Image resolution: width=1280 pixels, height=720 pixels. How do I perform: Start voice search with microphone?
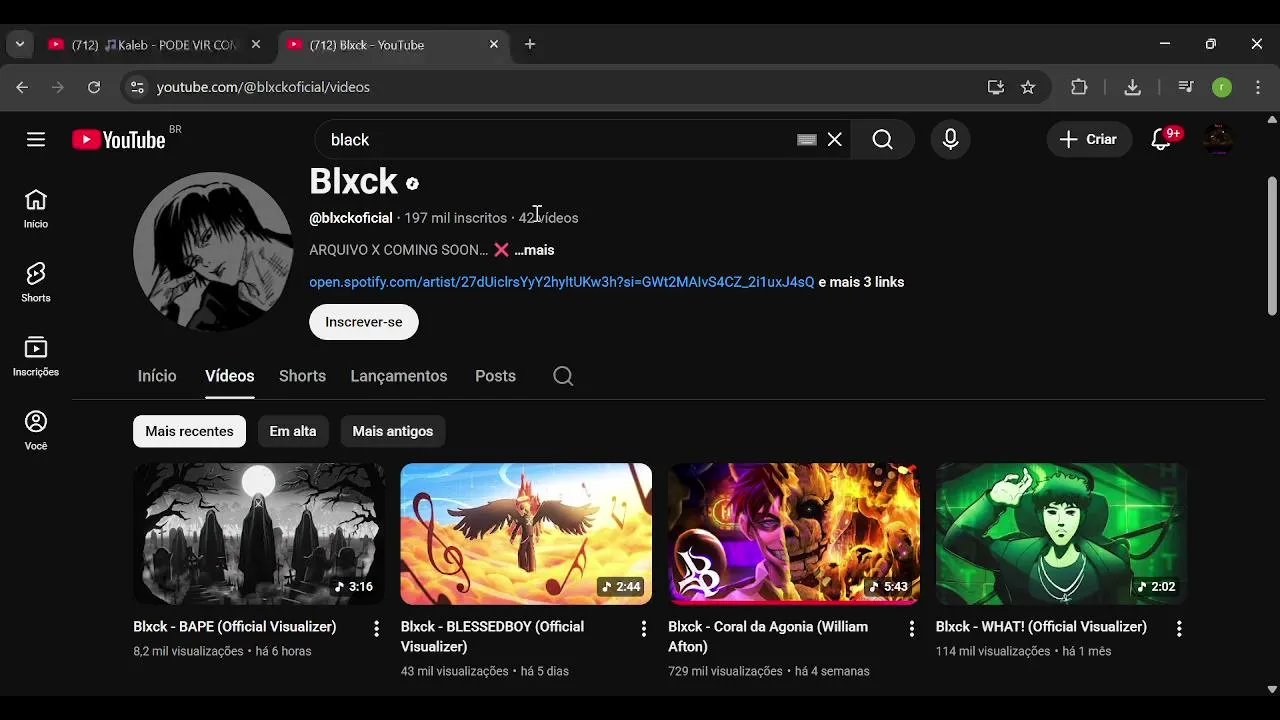951,140
